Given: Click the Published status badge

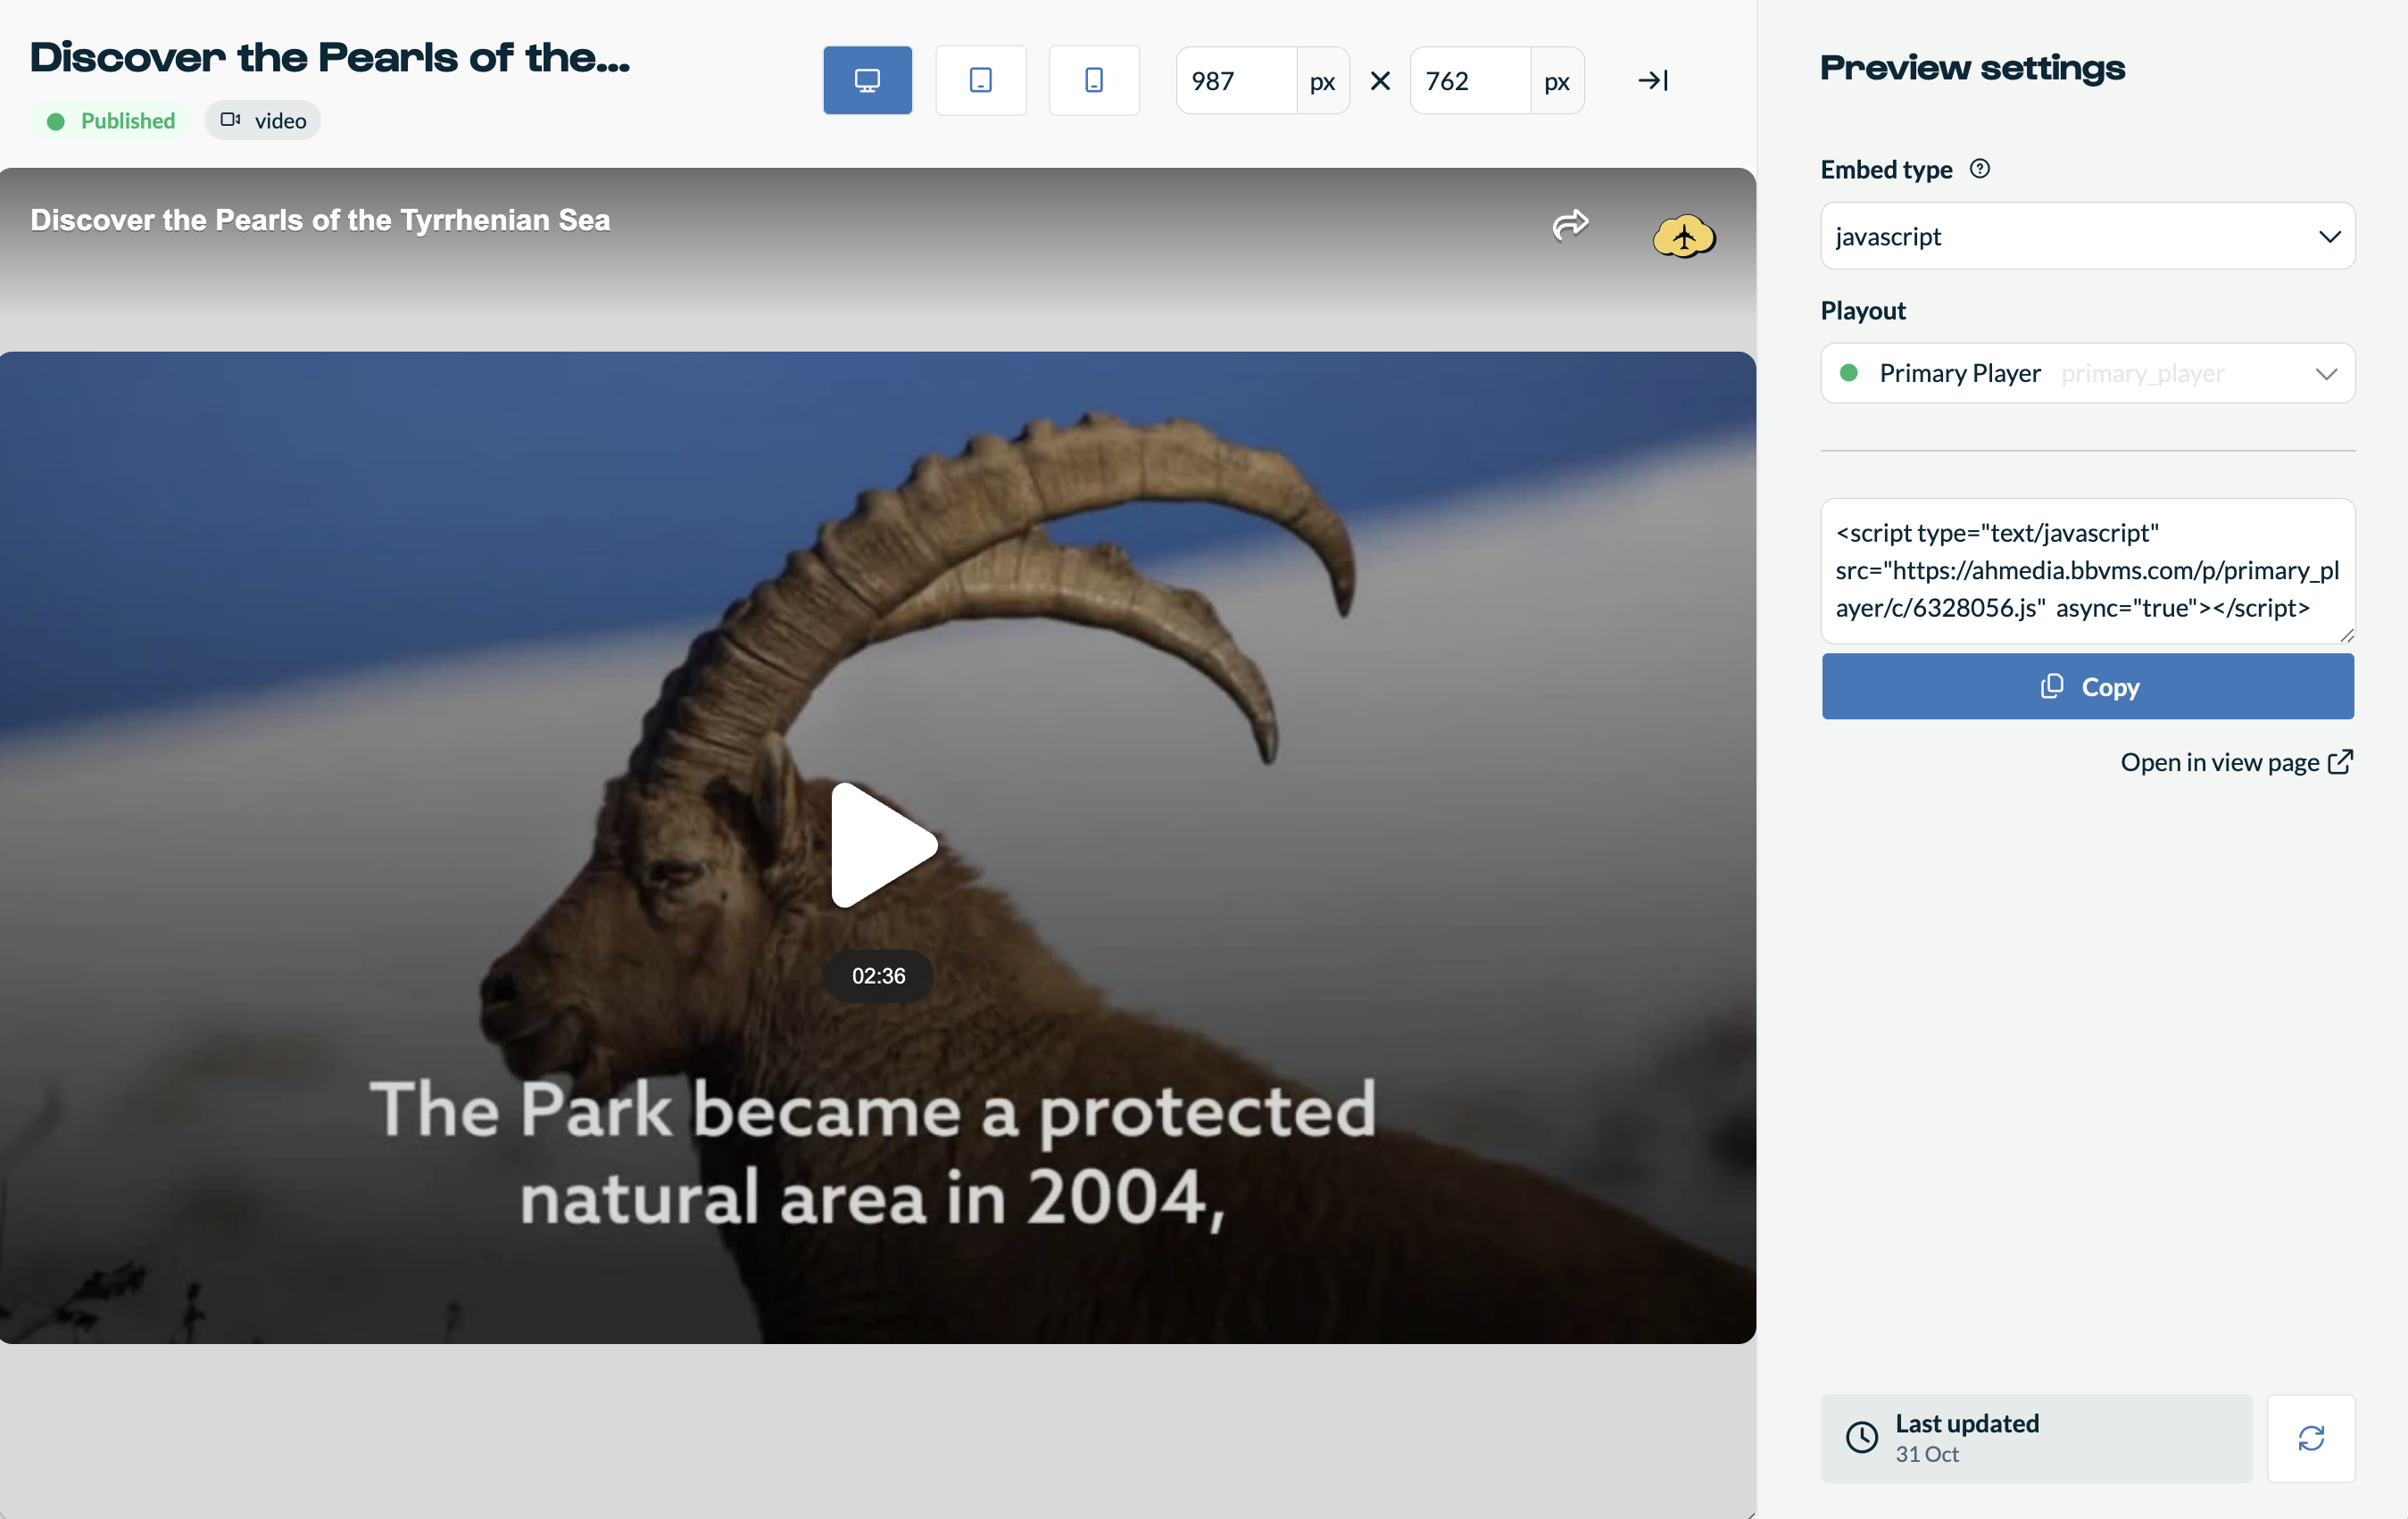Looking at the screenshot, I should 111,121.
